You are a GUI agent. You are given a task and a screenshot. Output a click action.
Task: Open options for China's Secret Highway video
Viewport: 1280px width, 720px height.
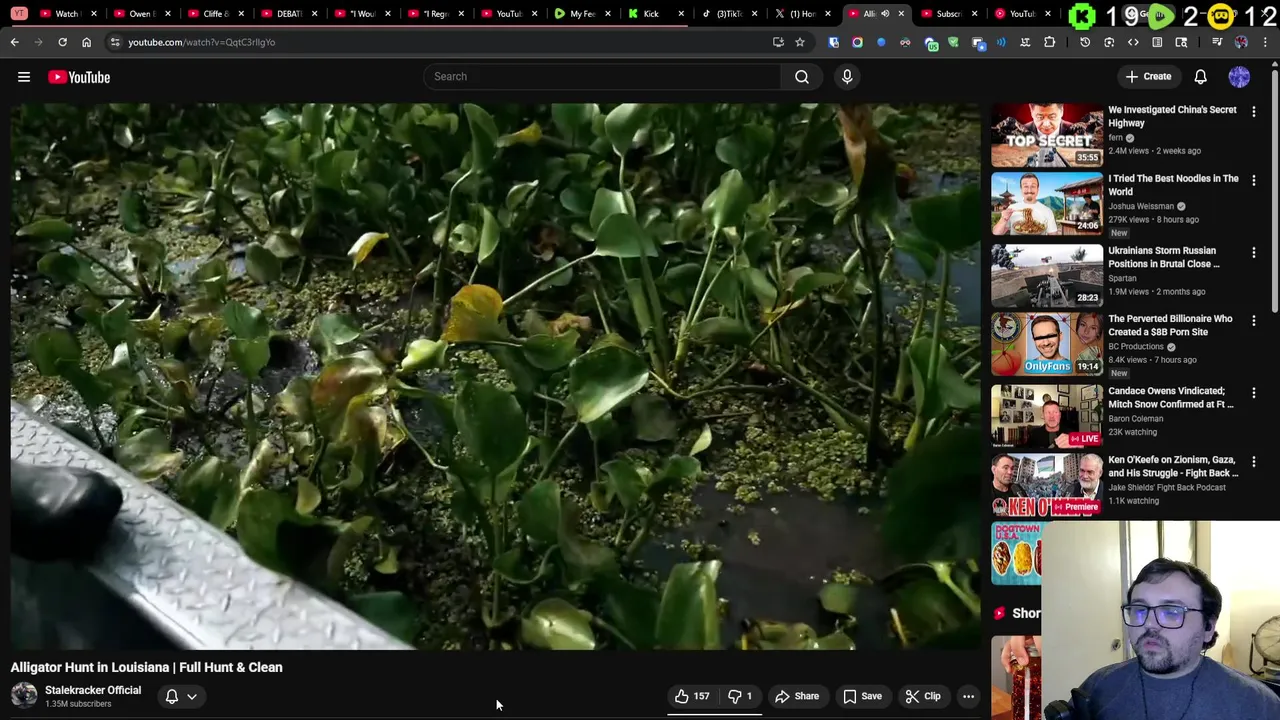tap(1253, 112)
